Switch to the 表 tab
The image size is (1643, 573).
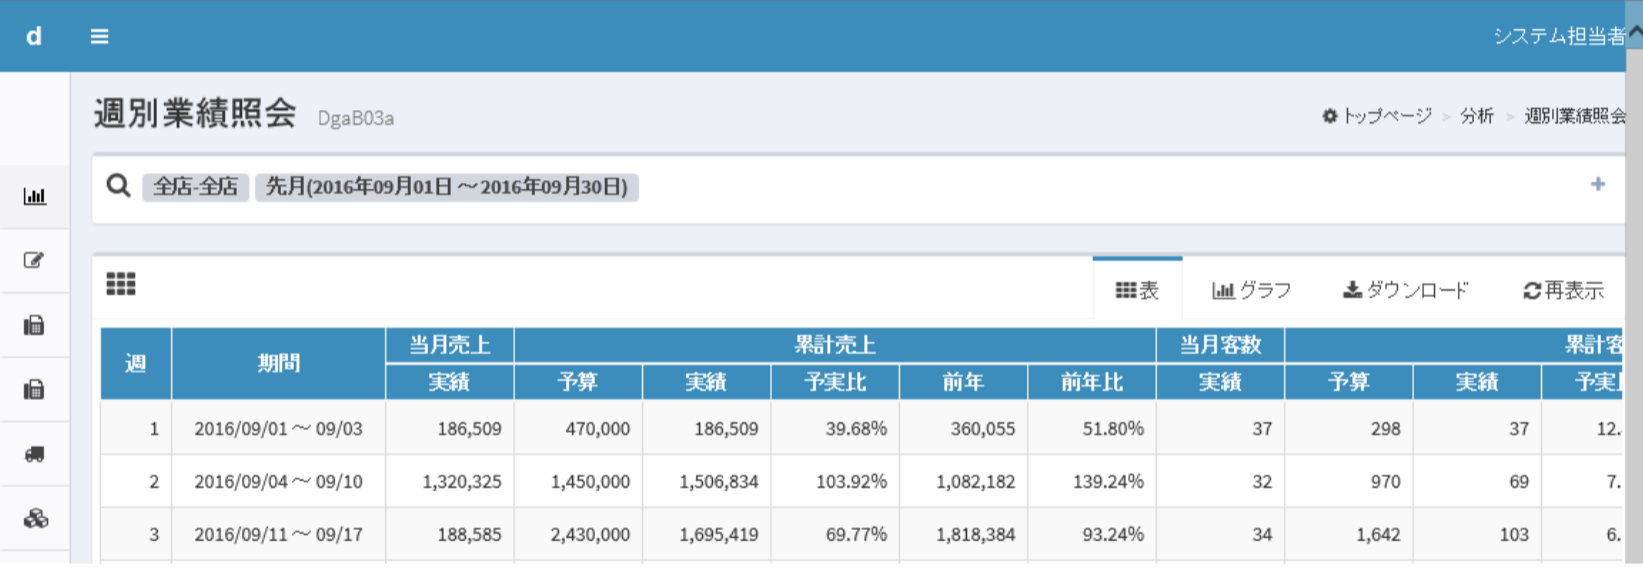[x=1137, y=290]
